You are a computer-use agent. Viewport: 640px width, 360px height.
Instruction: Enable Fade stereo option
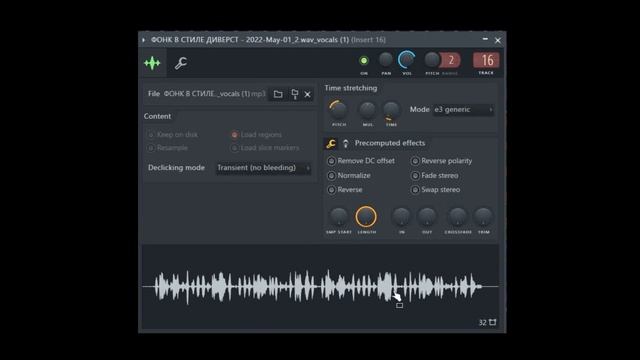pos(435,176)
